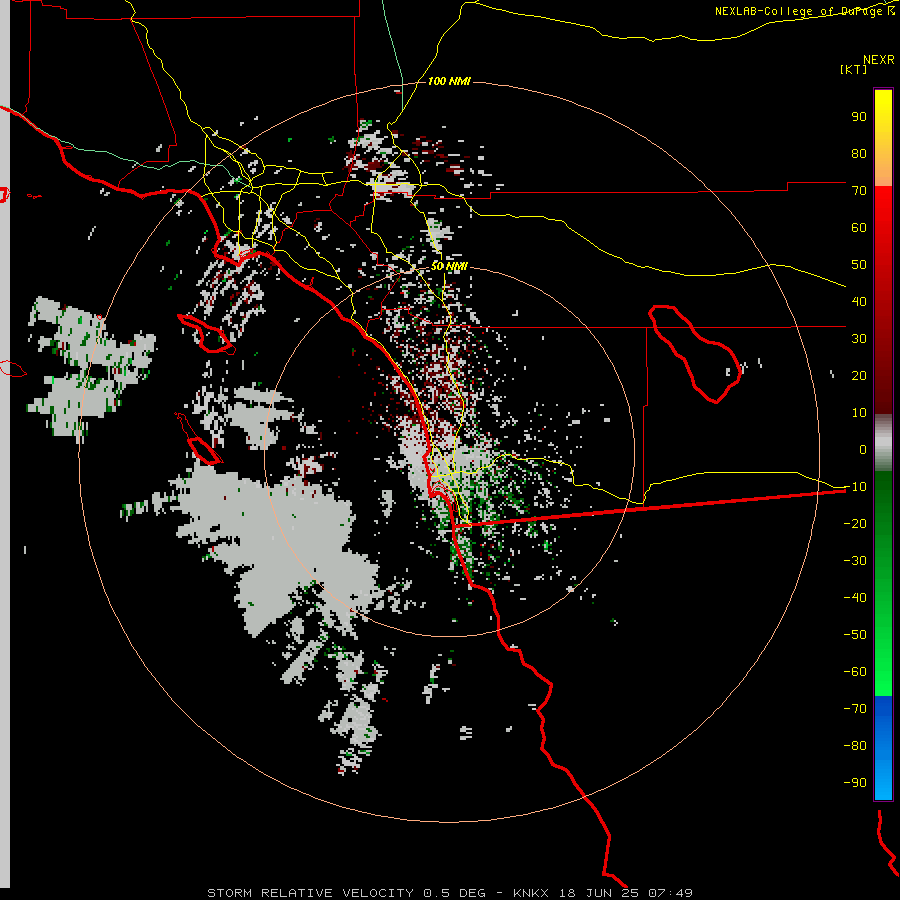Click the blue bottom segment of the colorbar
Viewport: 900px width, 900px height.
coord(883,747)
